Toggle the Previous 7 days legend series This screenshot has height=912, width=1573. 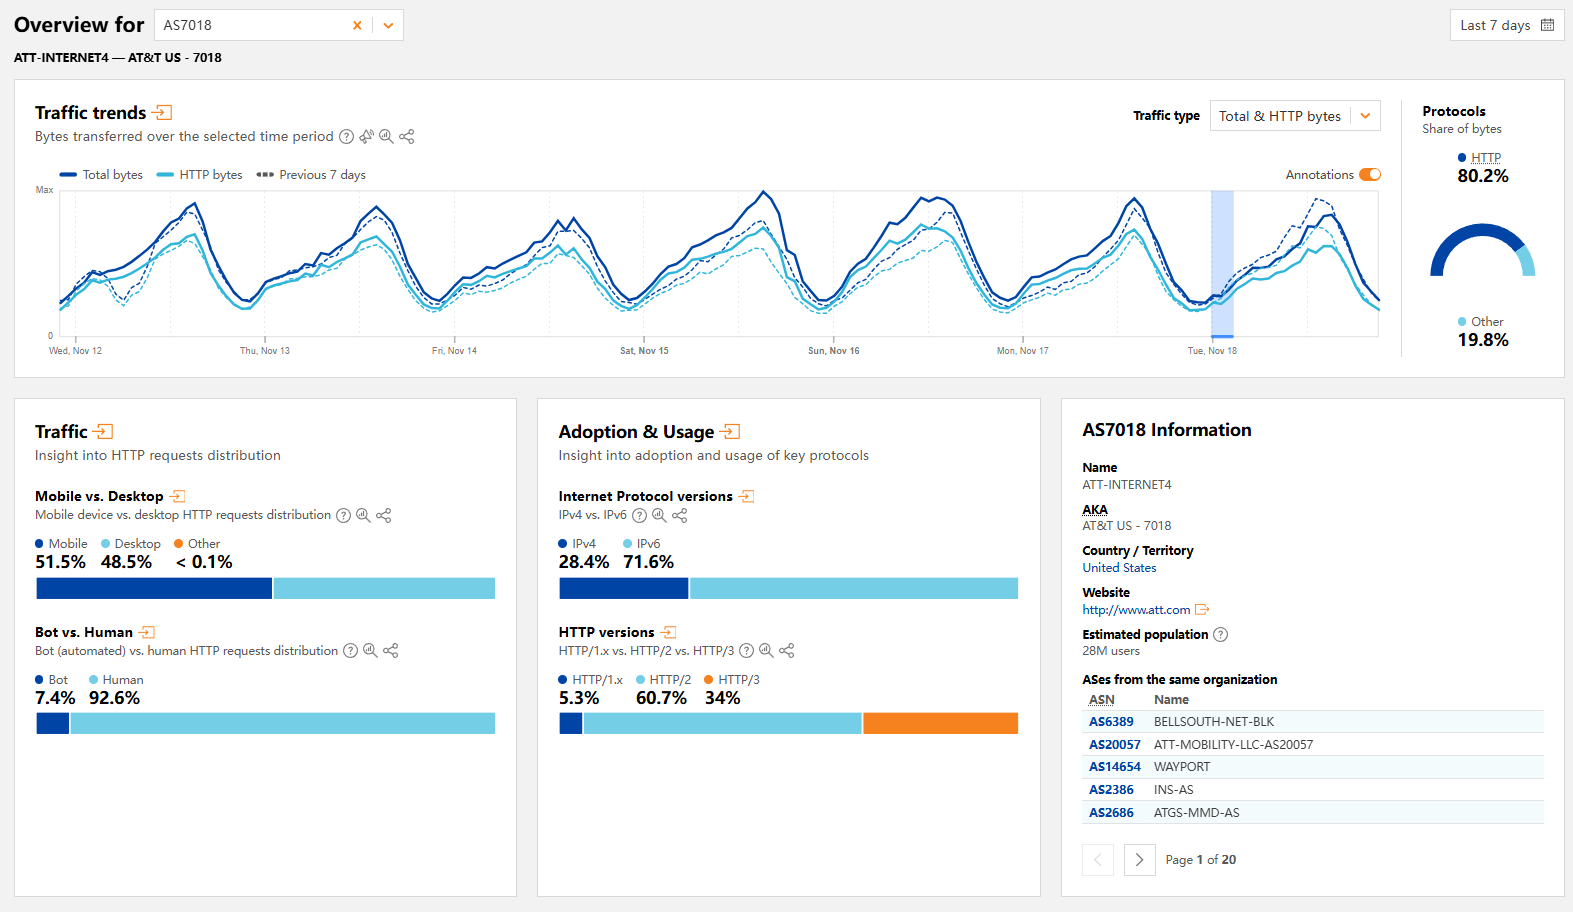point(311,175)
